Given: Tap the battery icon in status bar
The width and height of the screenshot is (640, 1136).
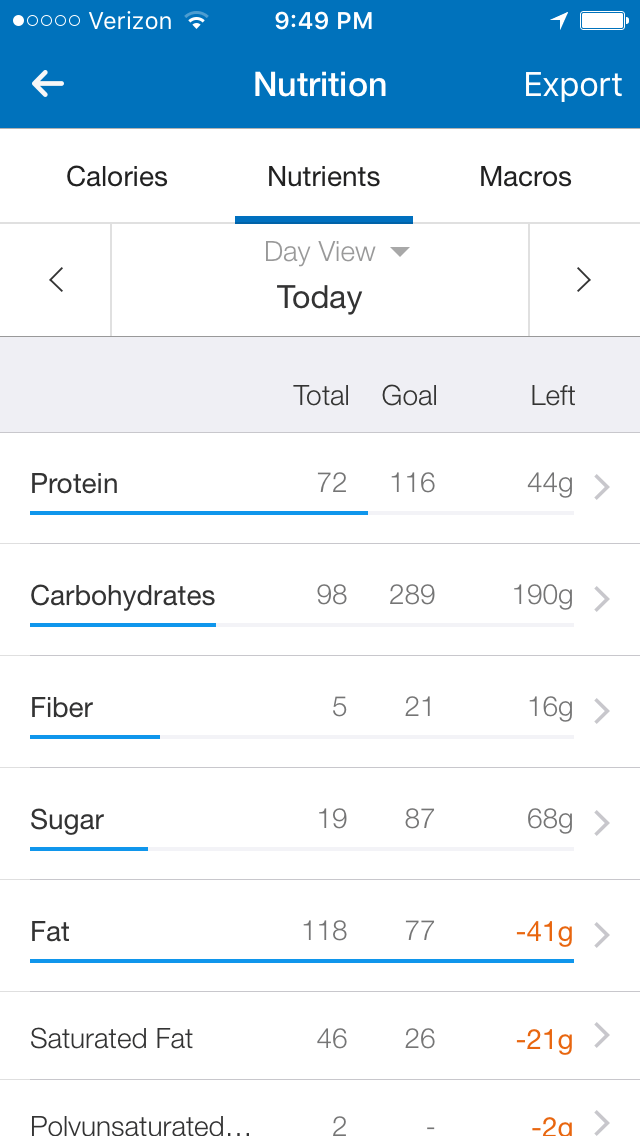Looking at the screenshot, I should pyautogui.click(x=603, y=21).
